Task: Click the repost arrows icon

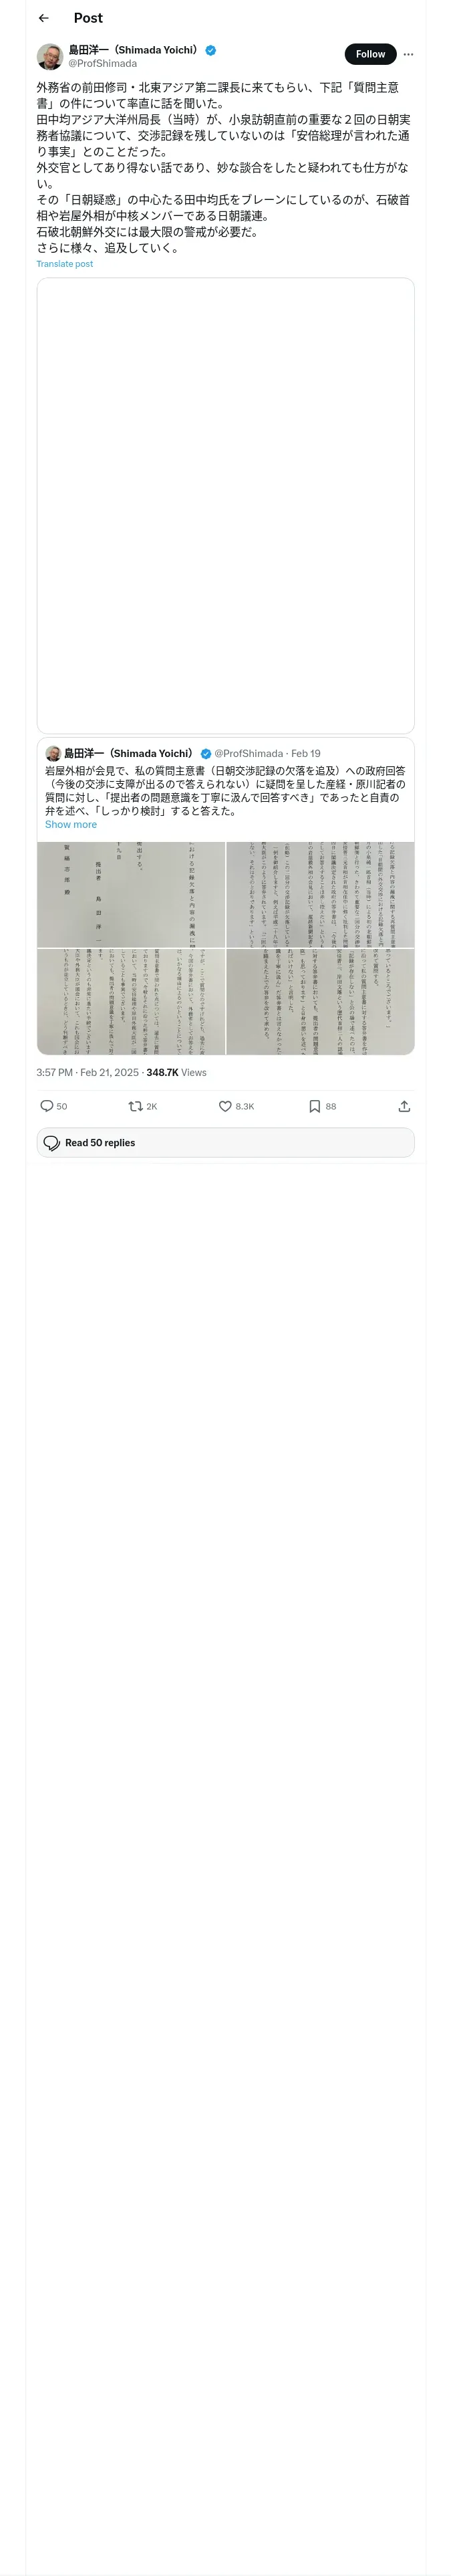Action: (135, 1106)
